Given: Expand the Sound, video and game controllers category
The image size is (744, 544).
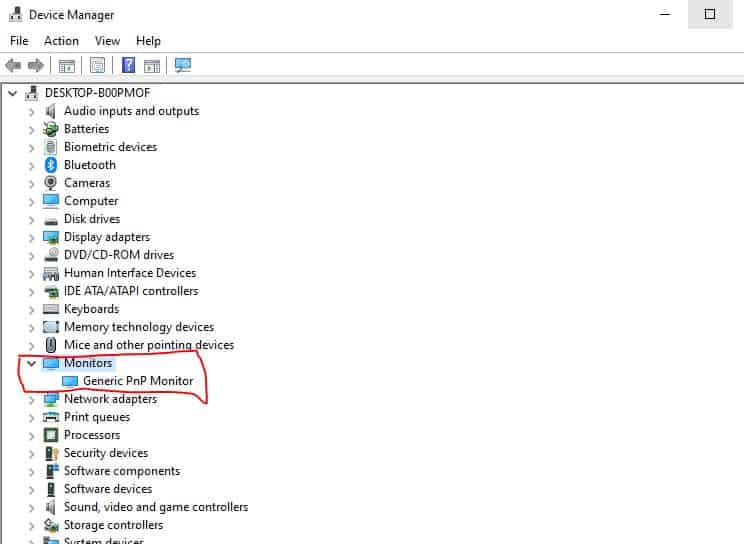Looking at the screenshot, I should coord(31,508).
